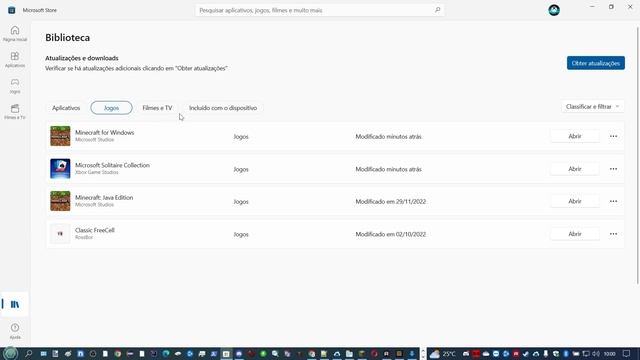640x360 pixels.
Task: Switch to the Aplicativos filter tab
Action: tap(66, 108)
